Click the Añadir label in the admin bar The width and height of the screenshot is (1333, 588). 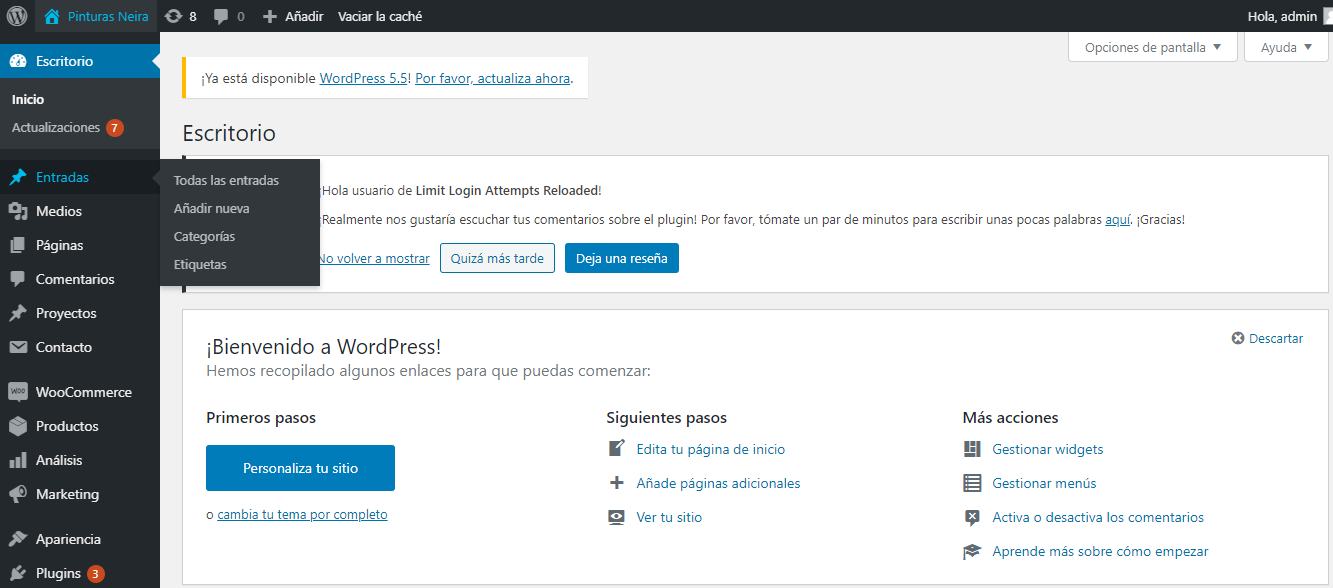coord(304,16)
